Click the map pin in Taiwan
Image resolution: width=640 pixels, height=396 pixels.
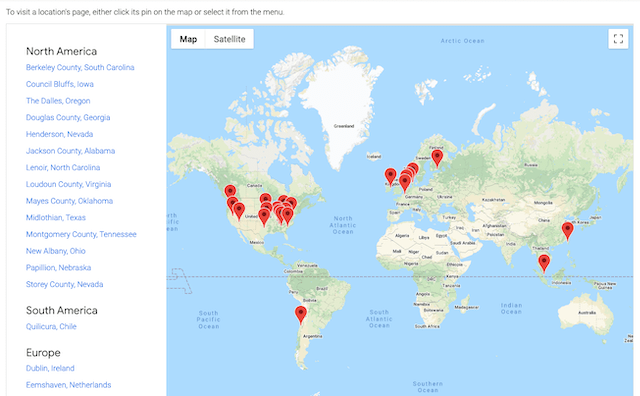567,231
